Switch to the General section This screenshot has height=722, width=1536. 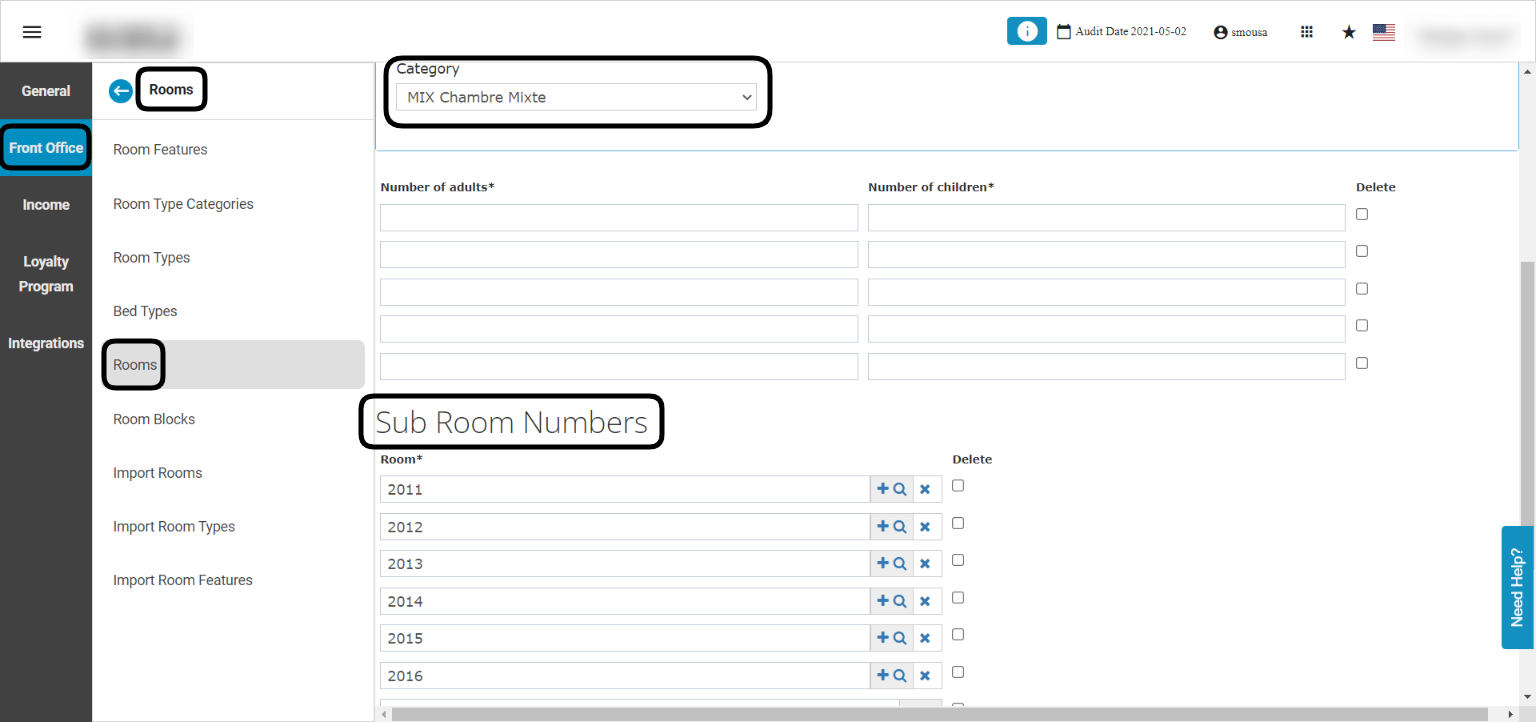pos(46,91)
